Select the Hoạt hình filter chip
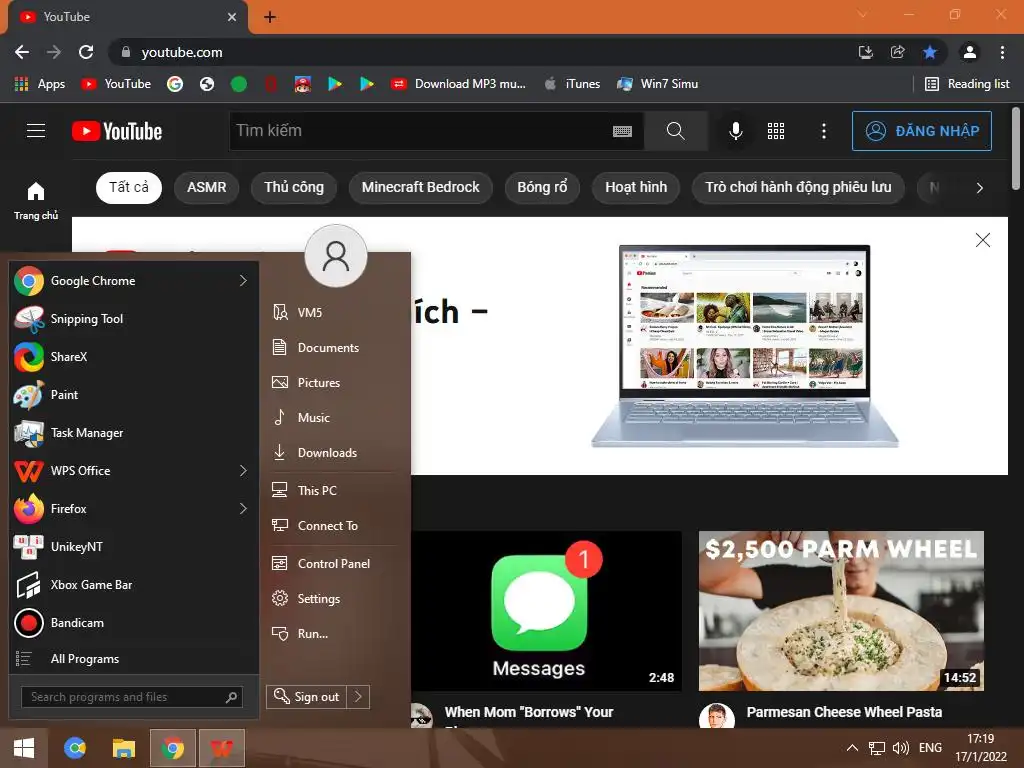 pyautogui.click(x=636, y=187)
